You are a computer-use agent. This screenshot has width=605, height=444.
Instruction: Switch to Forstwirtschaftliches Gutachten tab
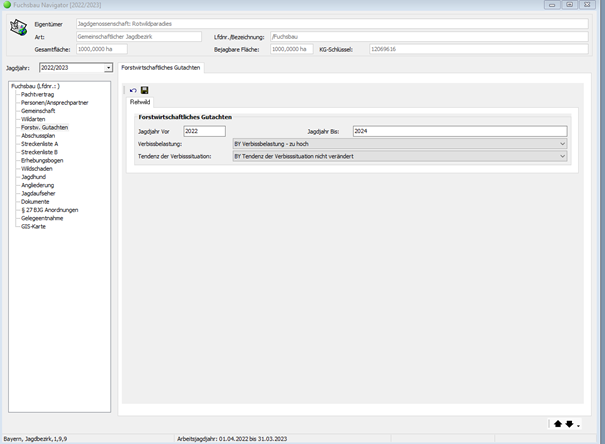click(161, 67)
